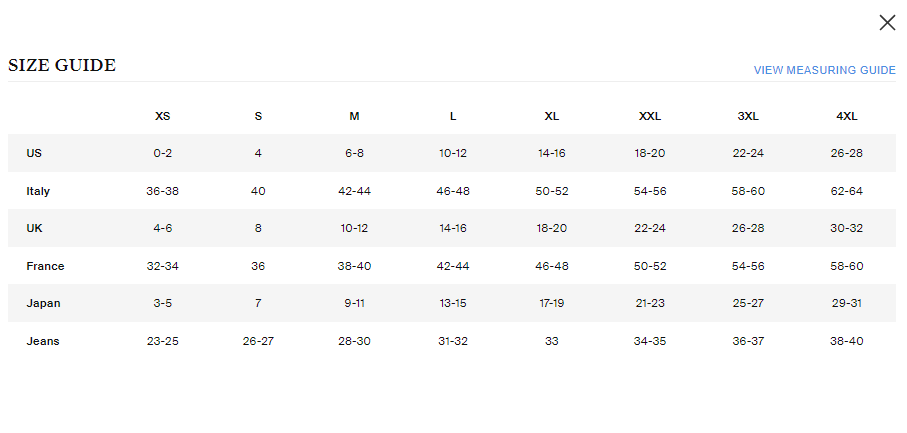The image size is (907, 433).
Task: Click the Japan row label
Action: [x=43, y=303]
